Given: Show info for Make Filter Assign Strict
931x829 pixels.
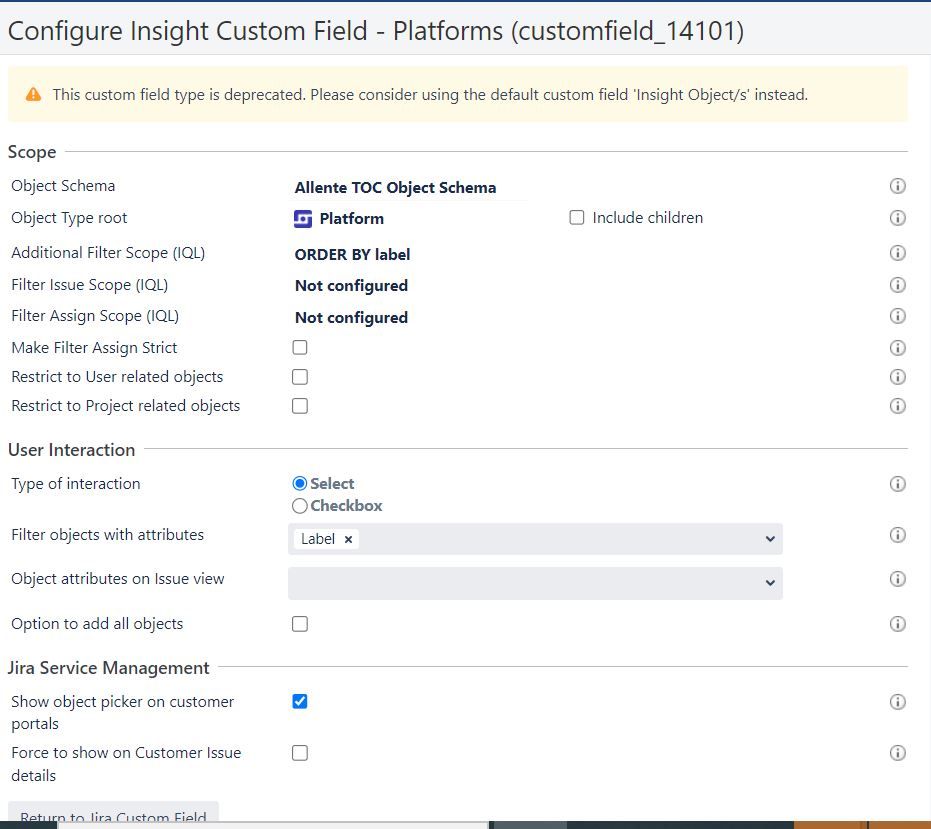Looking at the screenshot, I should point(897,347).
